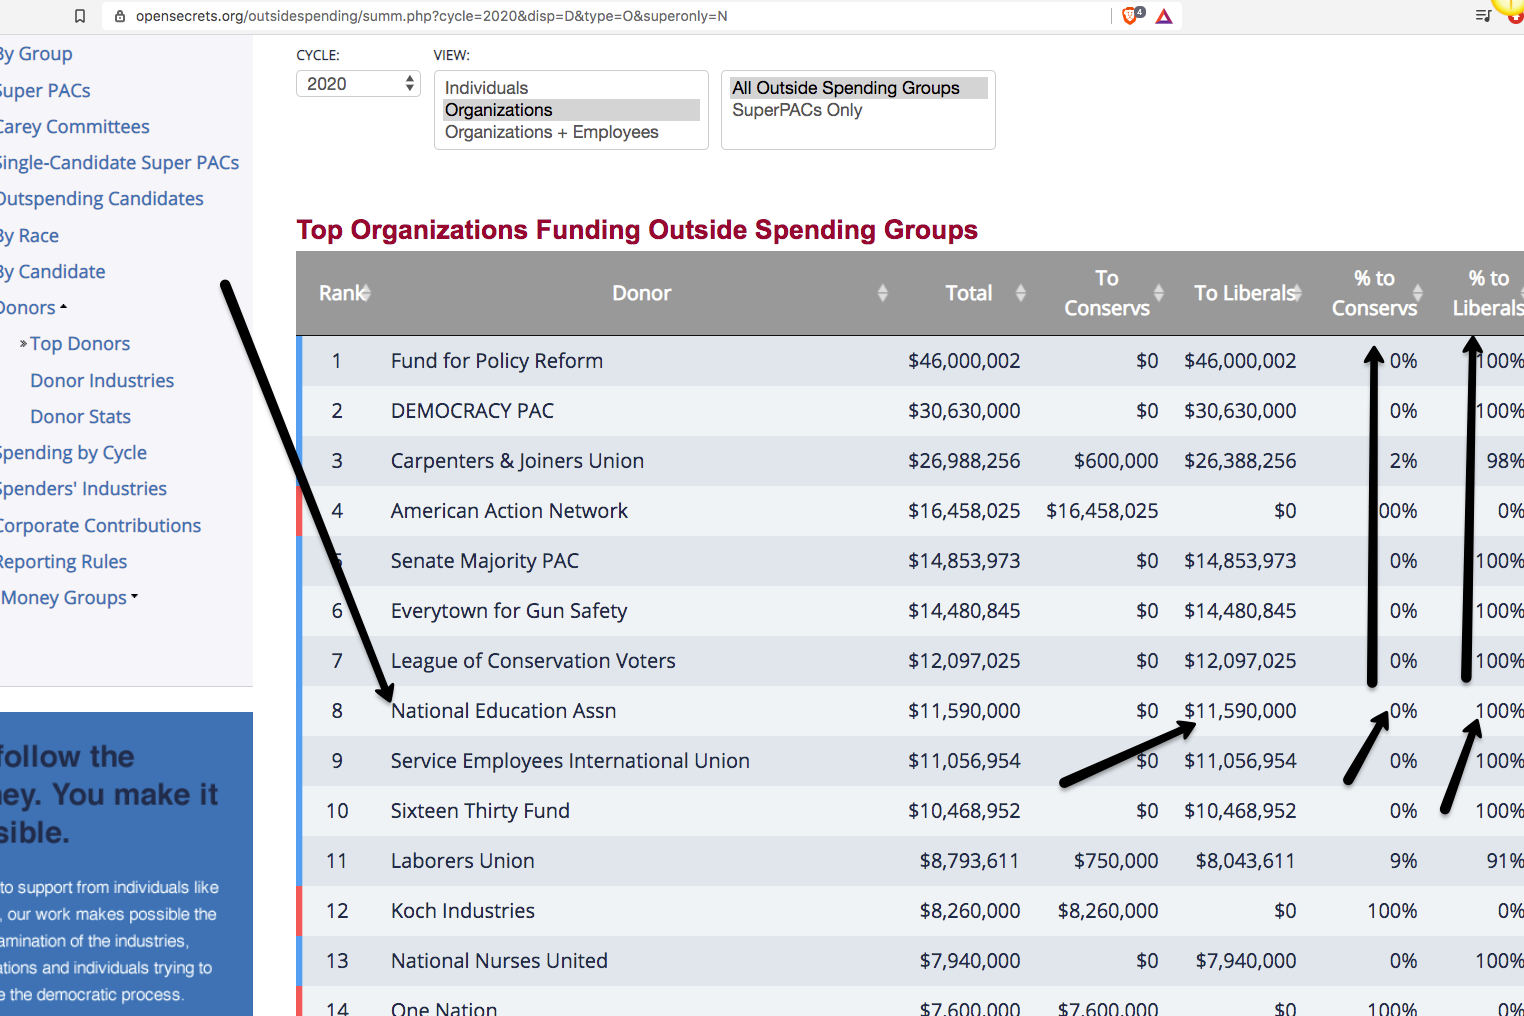Viewport: 1524px width, 1016px height.
Task: Open Single-Candidate Super PACs link
Action: (x=118, y=163)
